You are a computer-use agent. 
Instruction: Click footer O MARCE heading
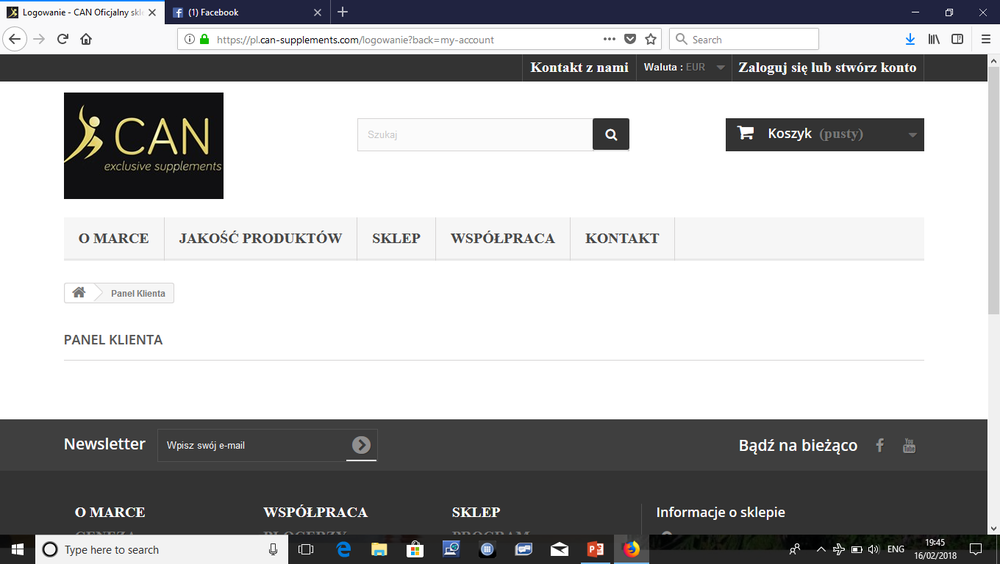coord(110,512)
